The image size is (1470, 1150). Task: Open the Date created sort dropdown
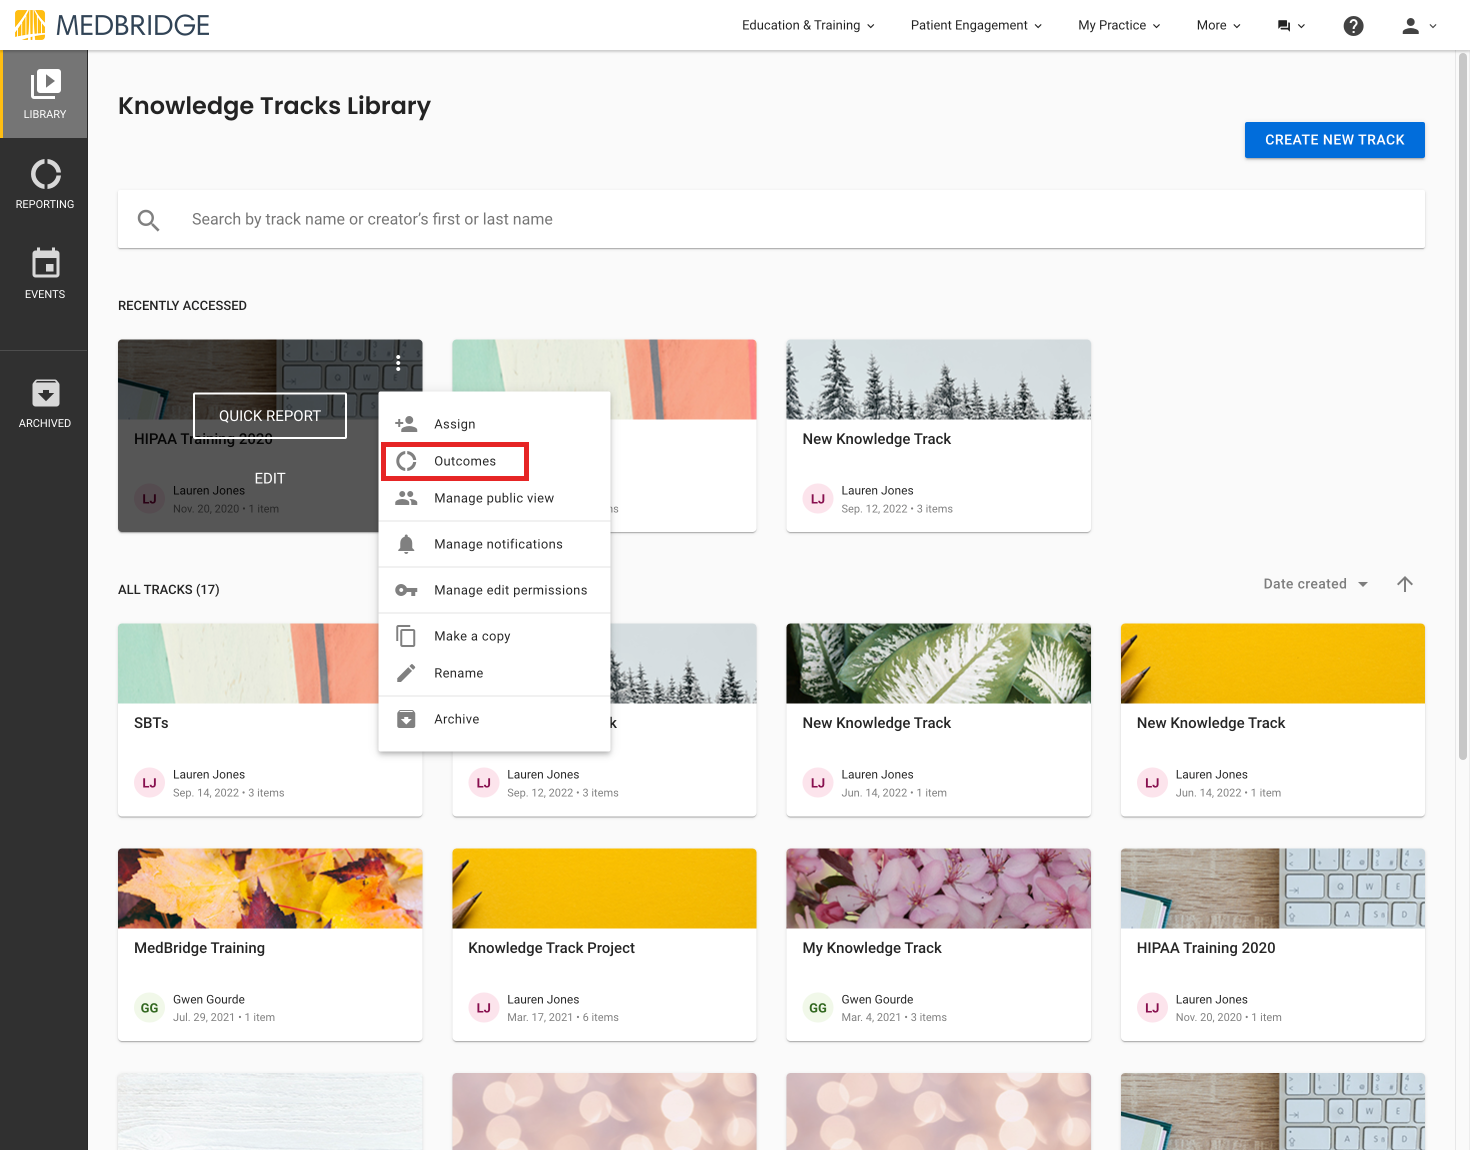tap(1313, 584)
